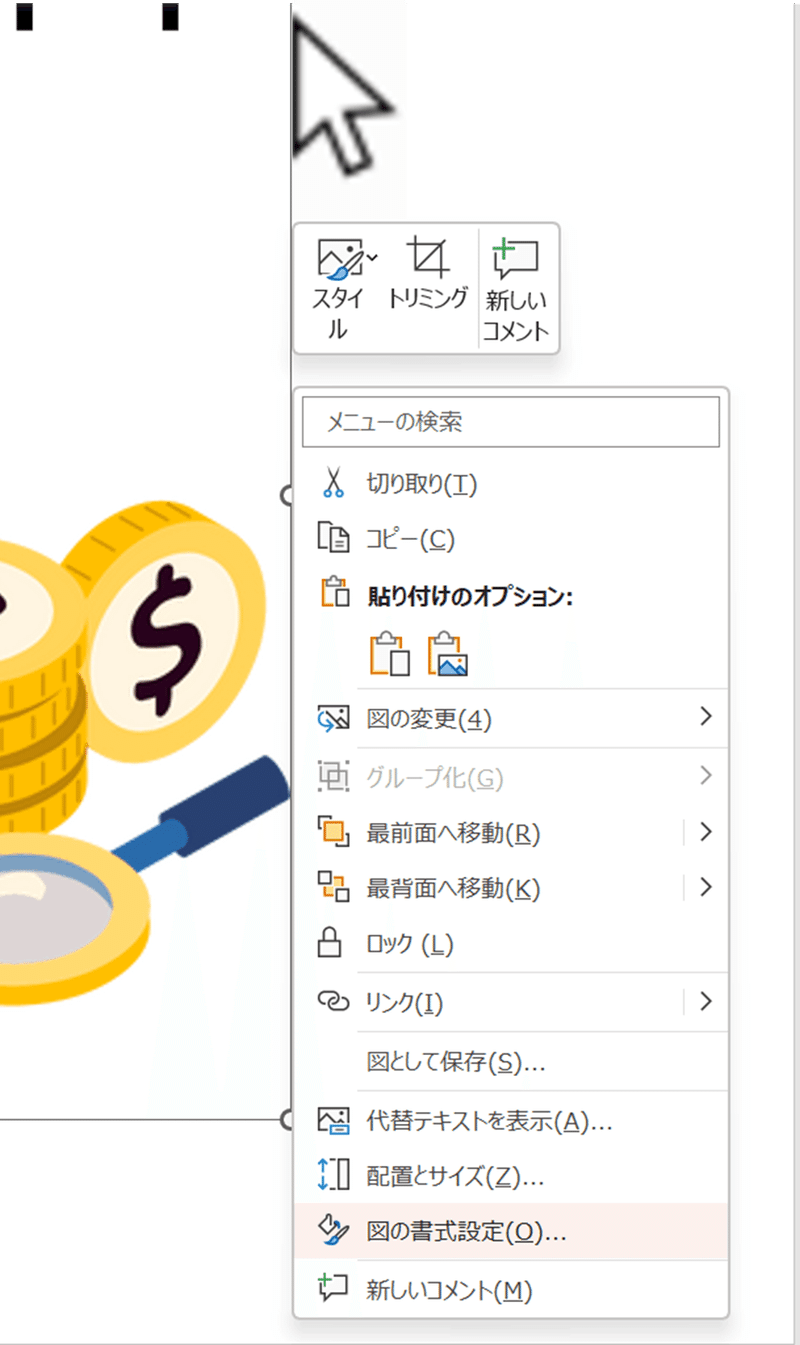The width and height of the screenshot is (800, 1345).
Task: Click the alt text icon for 代替テキストを表示
Action: (x=332, y=1121)
